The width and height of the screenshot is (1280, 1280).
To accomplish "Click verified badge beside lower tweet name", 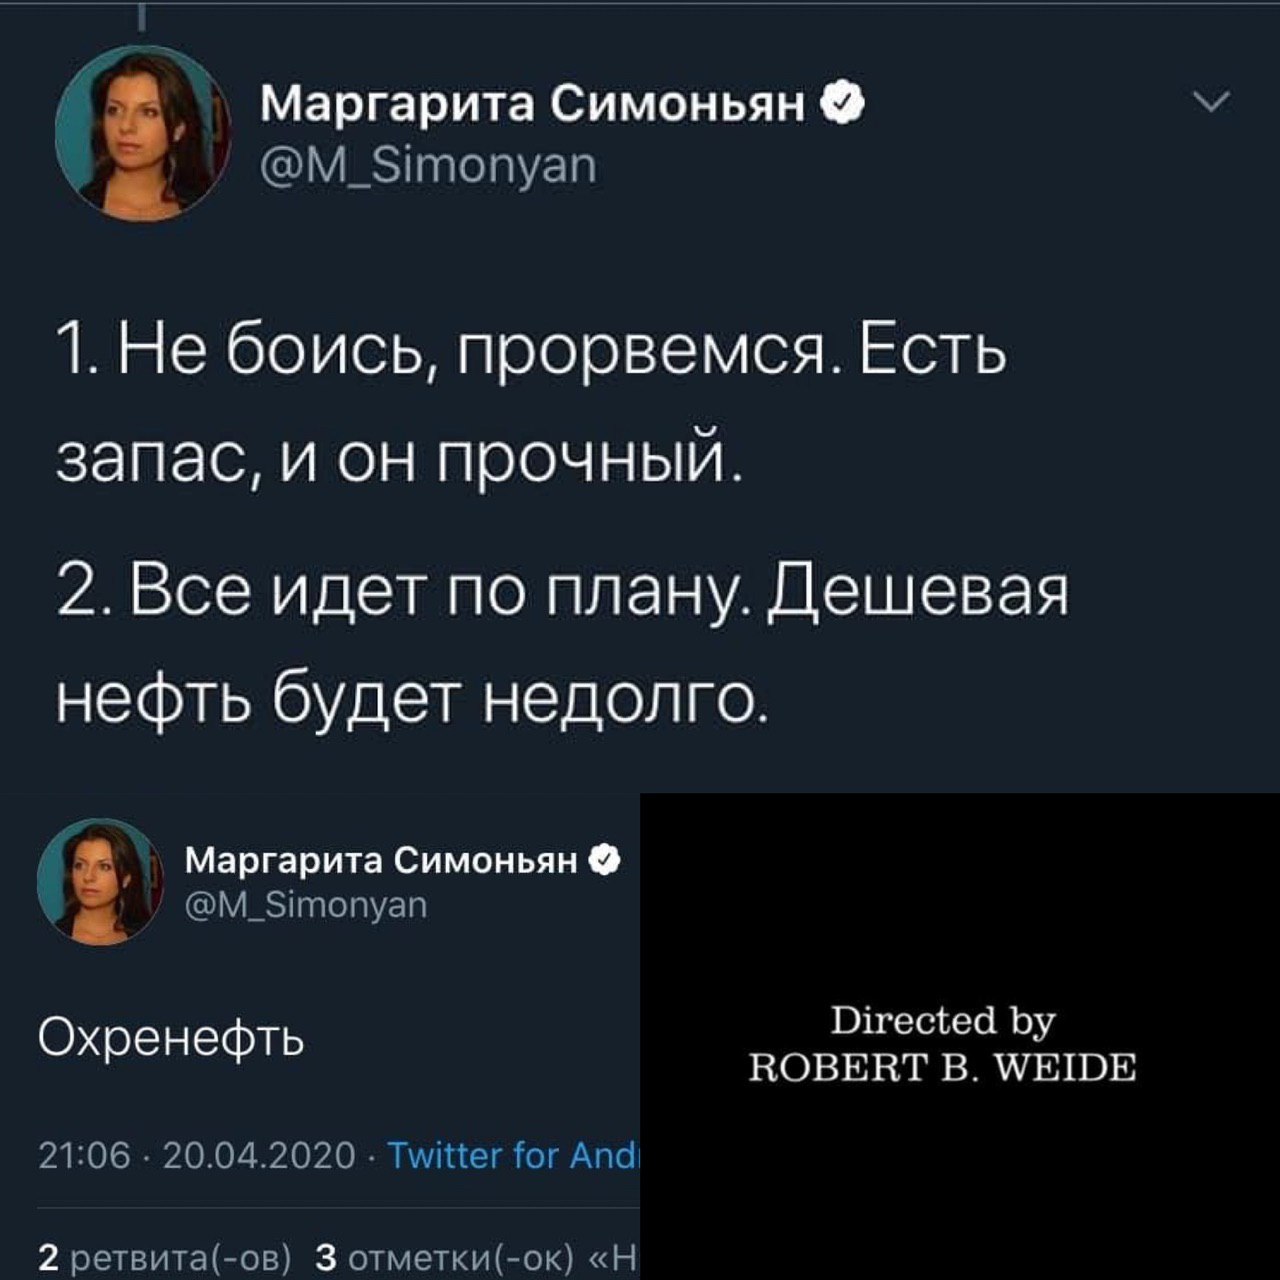I will point(606,860).
